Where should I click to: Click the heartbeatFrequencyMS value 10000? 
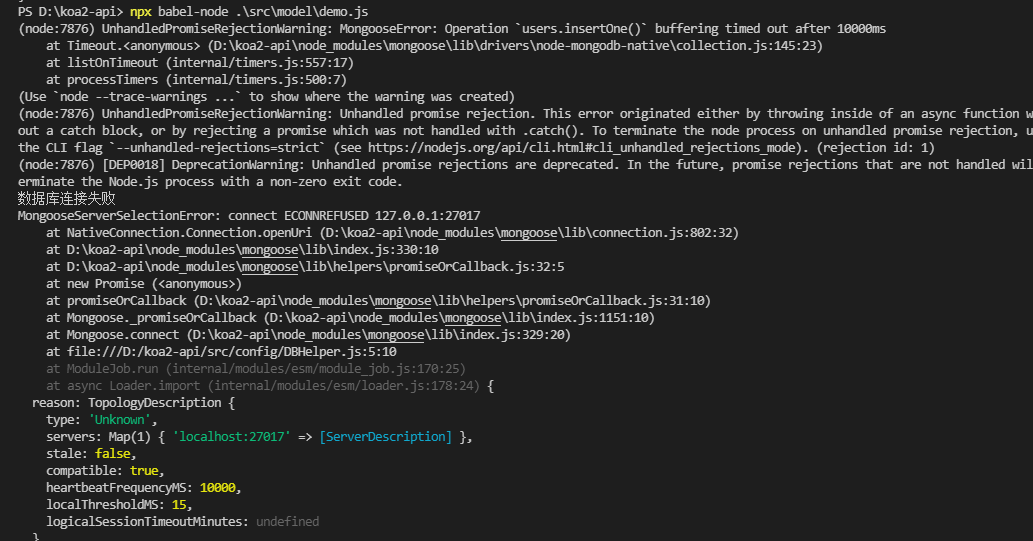coord(220,487)
